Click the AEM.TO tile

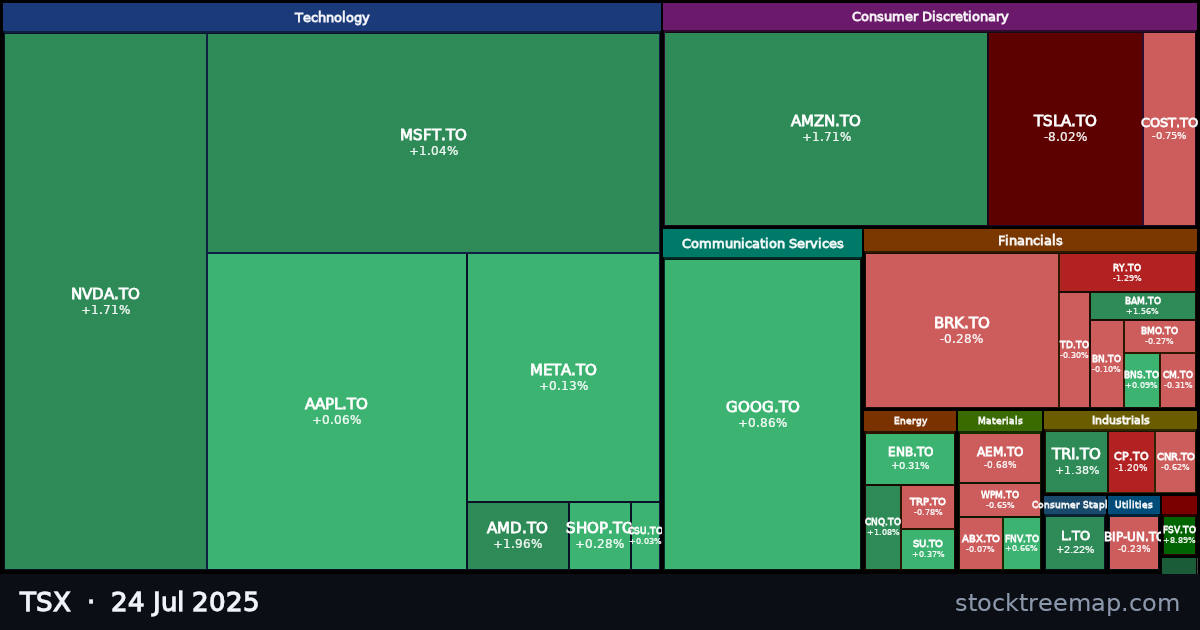pyautogui.click(x=999, y=458)
